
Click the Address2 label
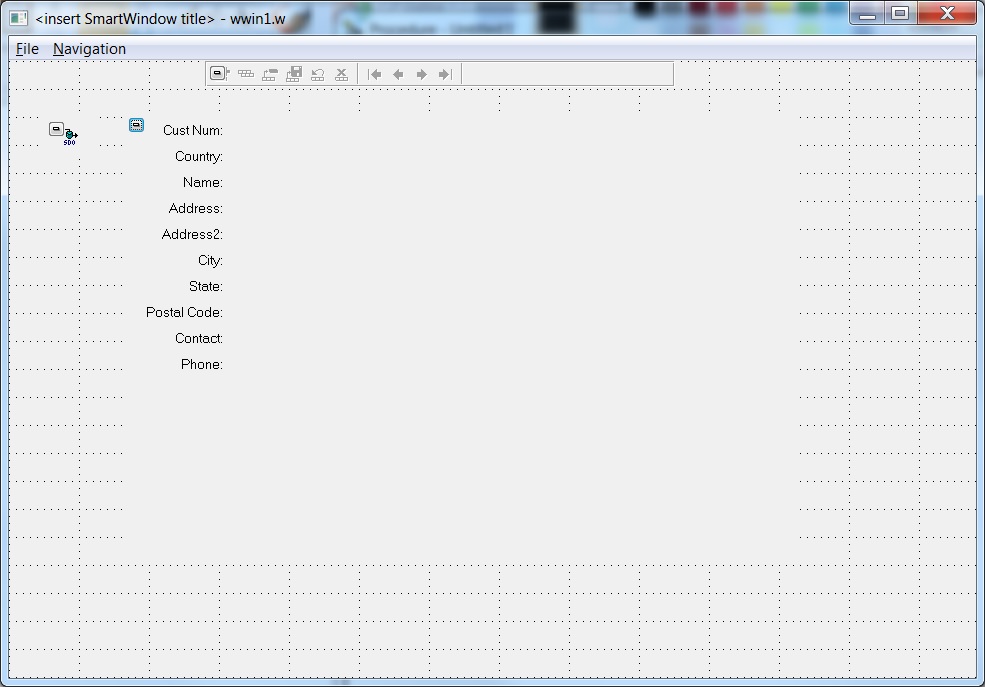192,234
